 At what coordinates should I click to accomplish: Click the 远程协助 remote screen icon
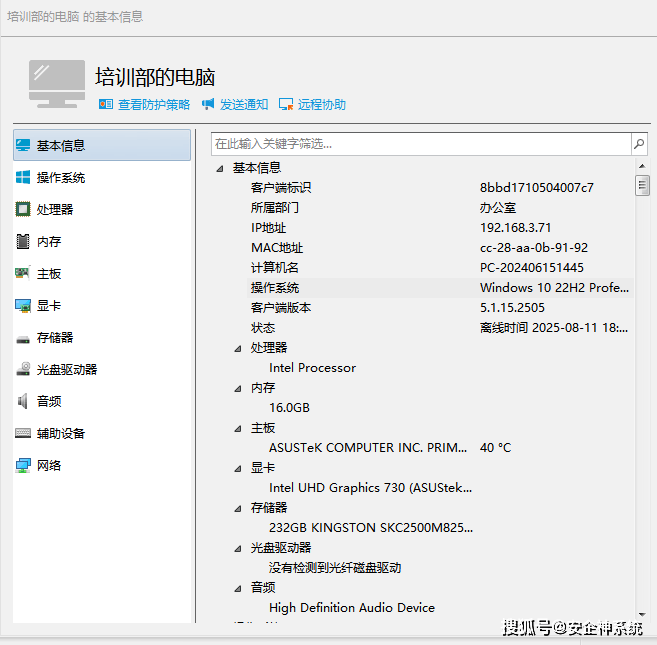286,104
